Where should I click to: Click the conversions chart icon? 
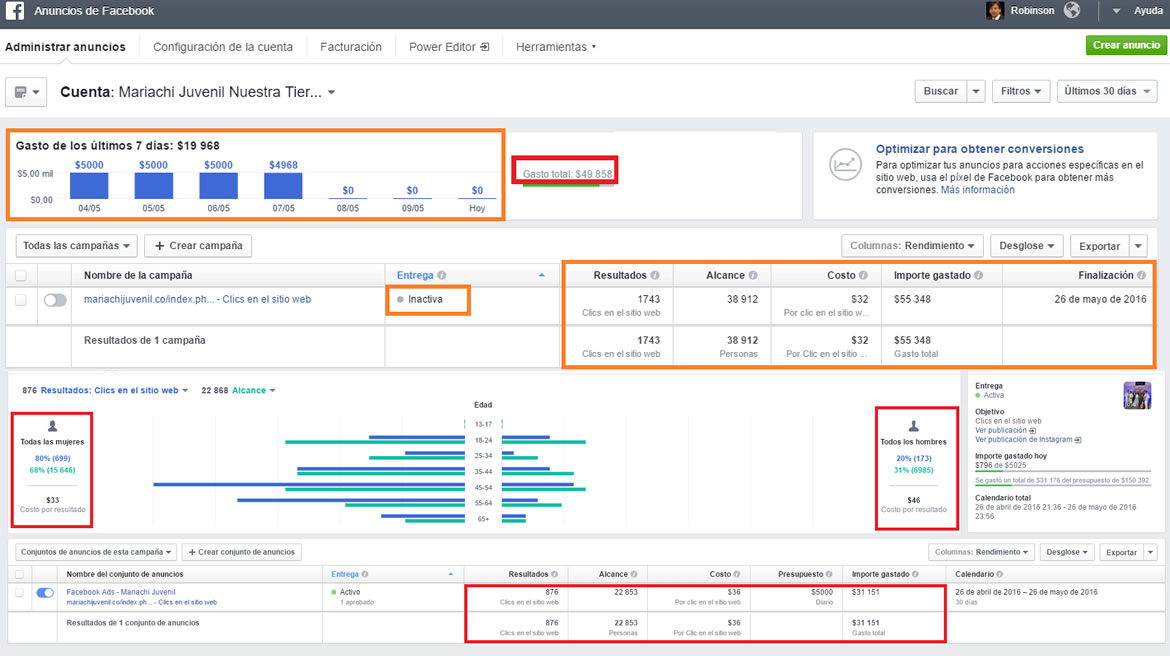(845, 164)
